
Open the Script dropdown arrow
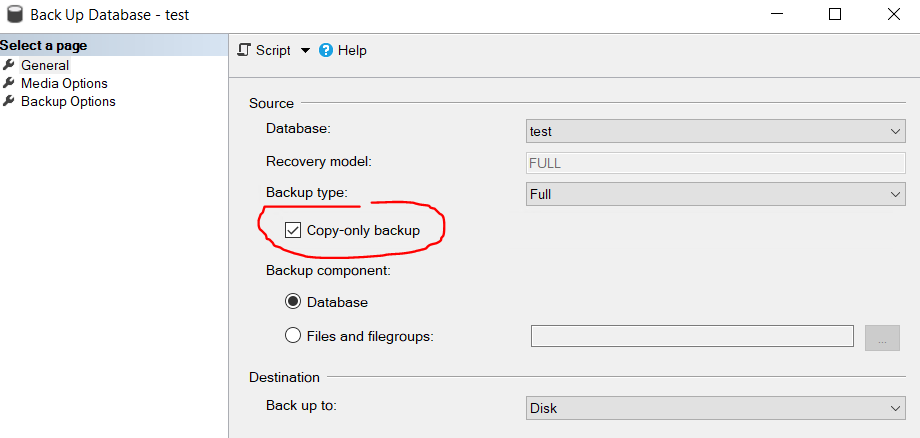(x=305, y=51)
